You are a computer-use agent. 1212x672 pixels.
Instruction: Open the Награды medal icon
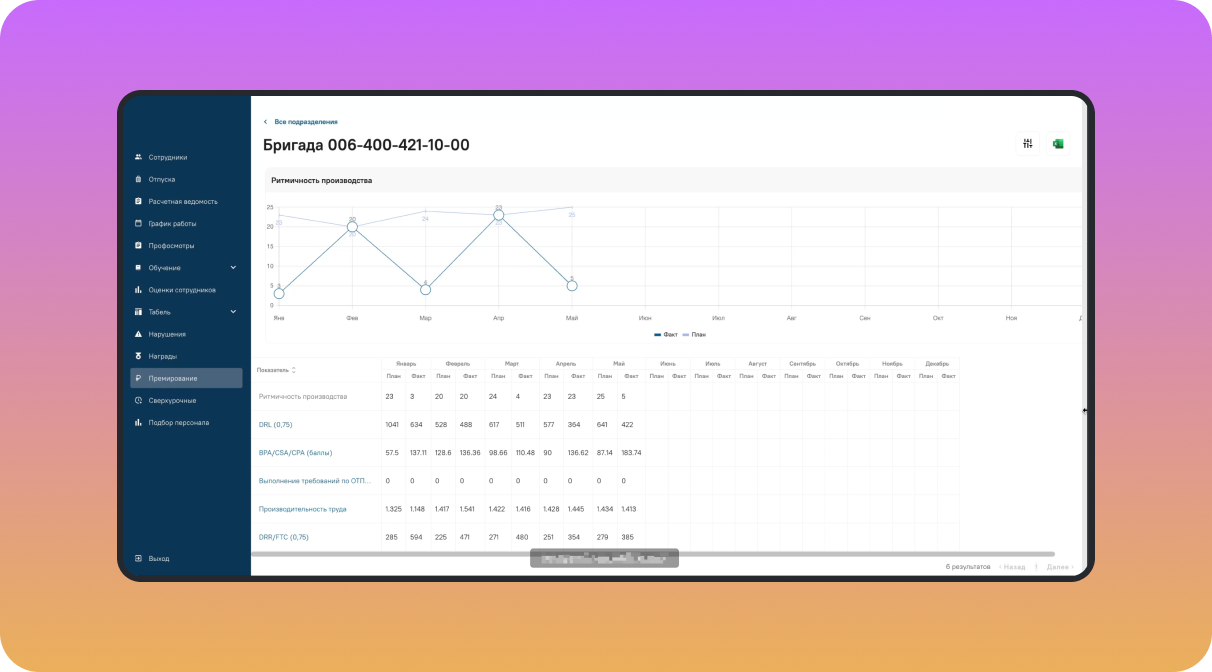pos(138,356)
